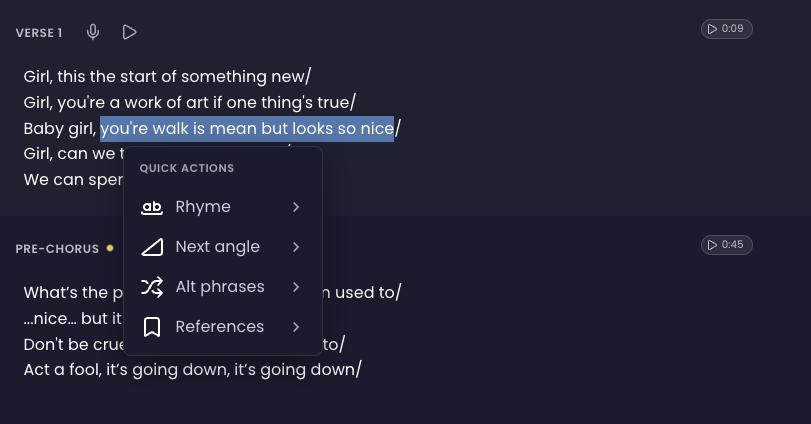Choose Rhyme from quick actions menu

click(203, 207)
